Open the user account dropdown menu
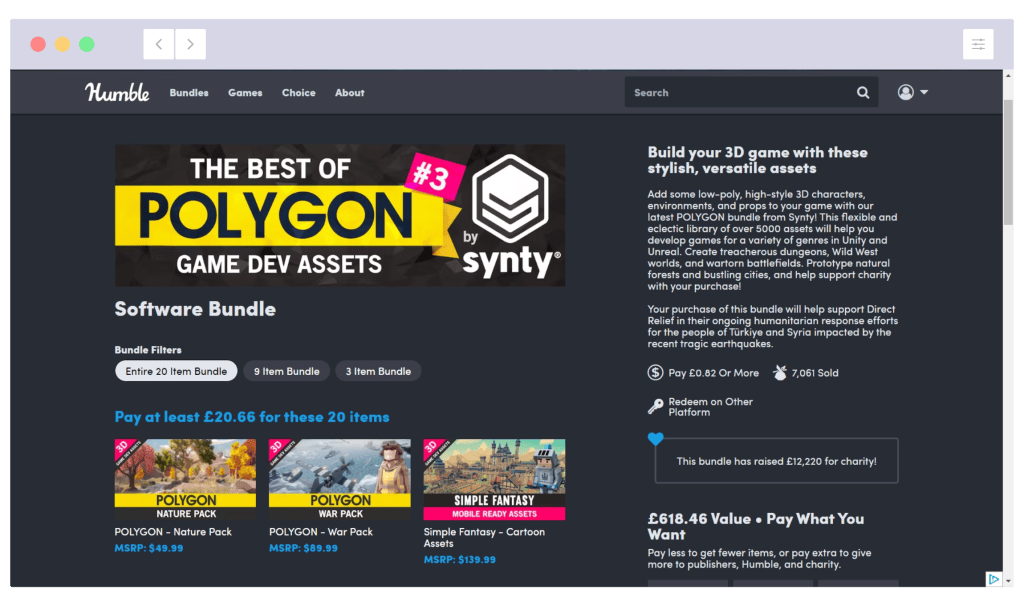Viewport: 1024px width, 606px height. pyautogui.click(x=912, y=93)
